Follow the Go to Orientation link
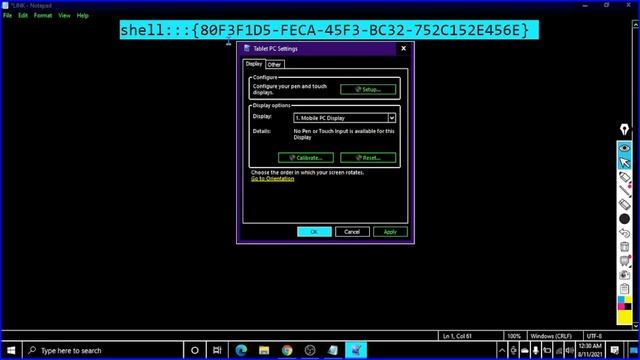Image resolution: width=640 pixels, height=360 pixels. pyautogui.click(x=272, y=179)
